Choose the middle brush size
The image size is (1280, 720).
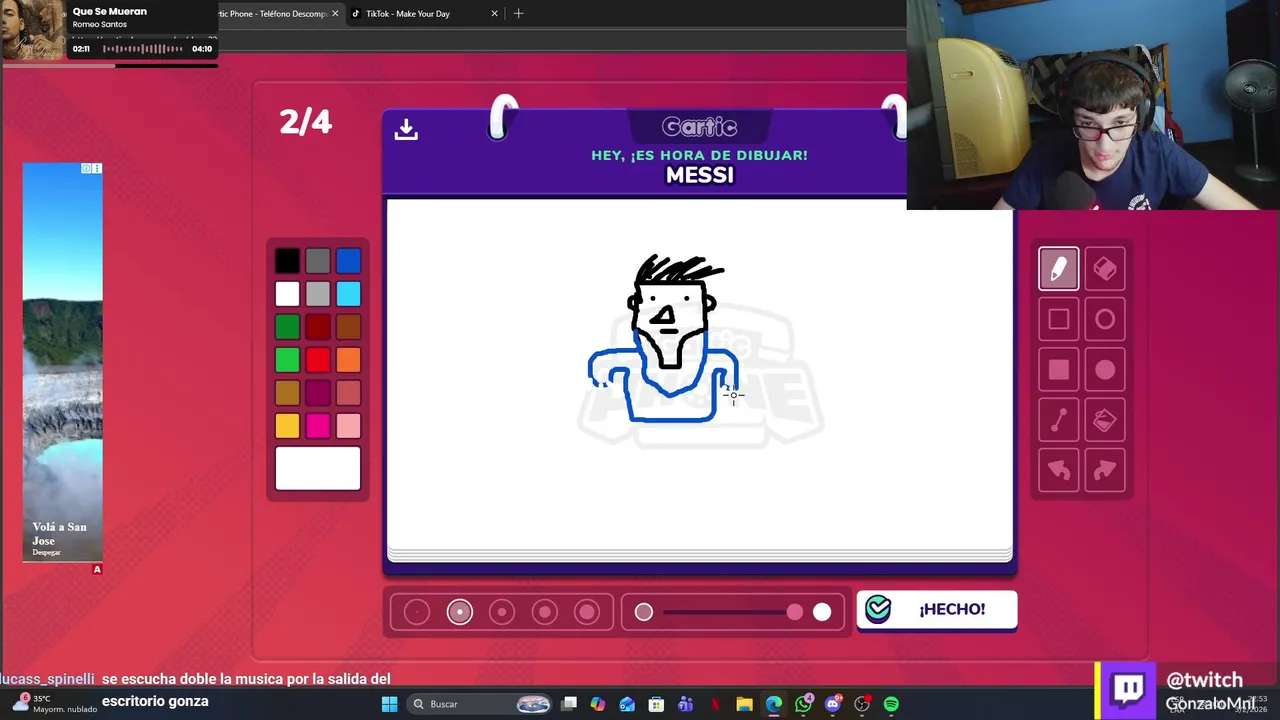(502, 612)
